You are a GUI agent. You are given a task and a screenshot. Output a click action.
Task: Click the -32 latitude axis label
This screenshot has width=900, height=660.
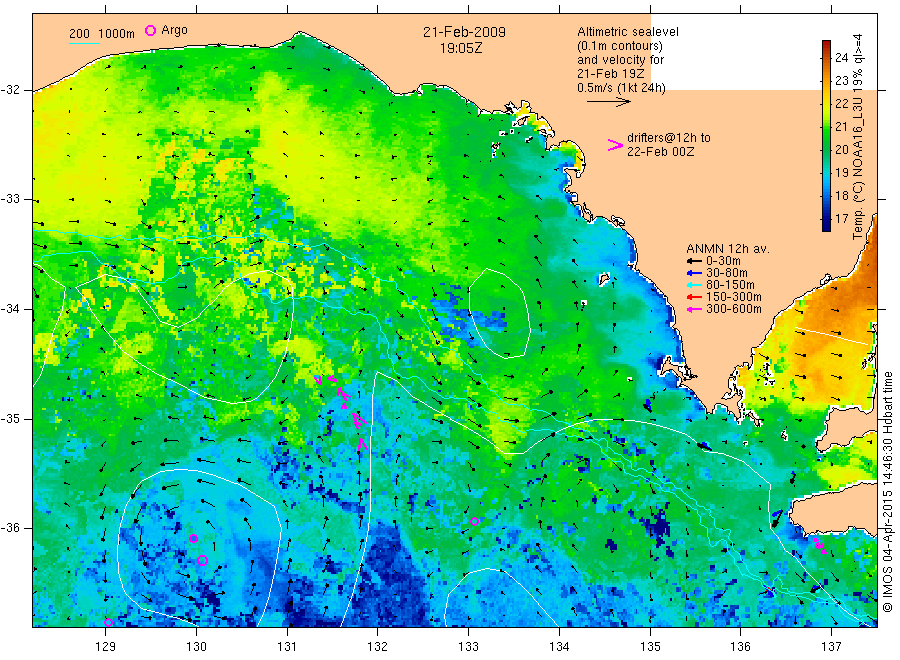click(x=10, y=90)
